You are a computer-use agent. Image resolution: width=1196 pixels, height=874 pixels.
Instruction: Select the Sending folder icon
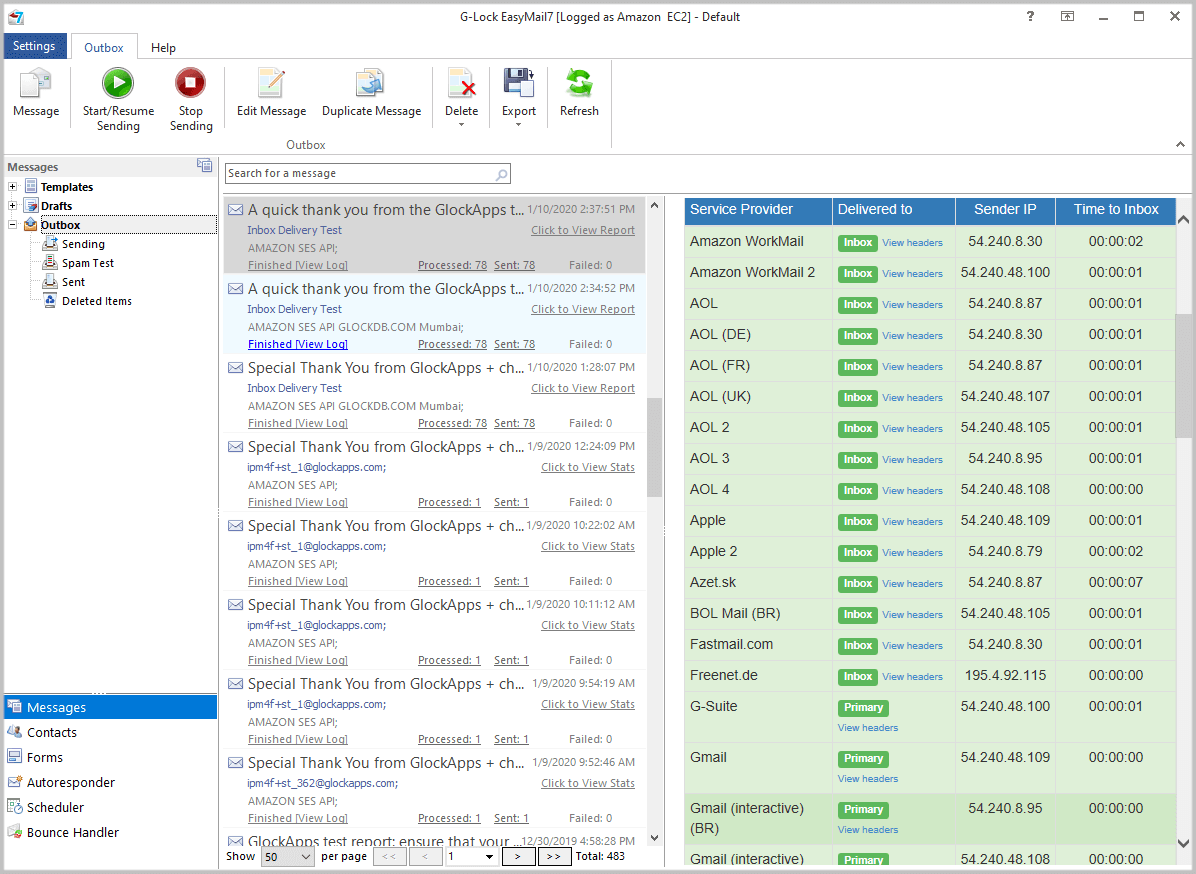tap(50, 243)
